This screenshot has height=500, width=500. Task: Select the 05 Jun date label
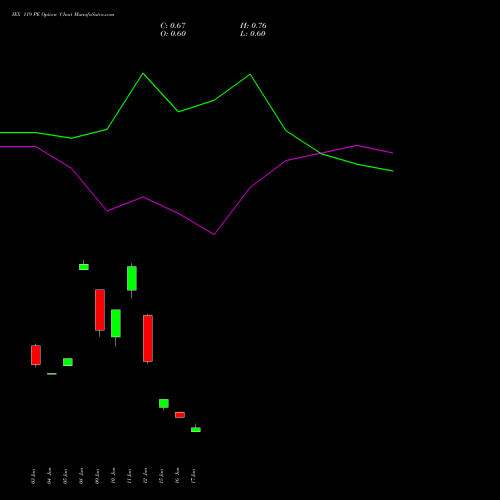coord(65,476)
